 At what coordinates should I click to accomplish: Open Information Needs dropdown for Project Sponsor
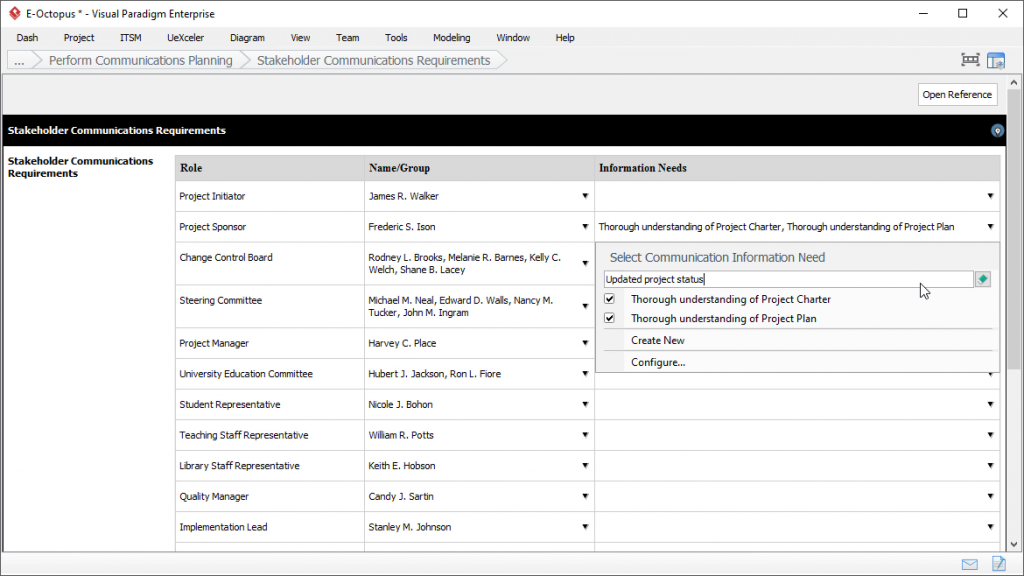990,227
